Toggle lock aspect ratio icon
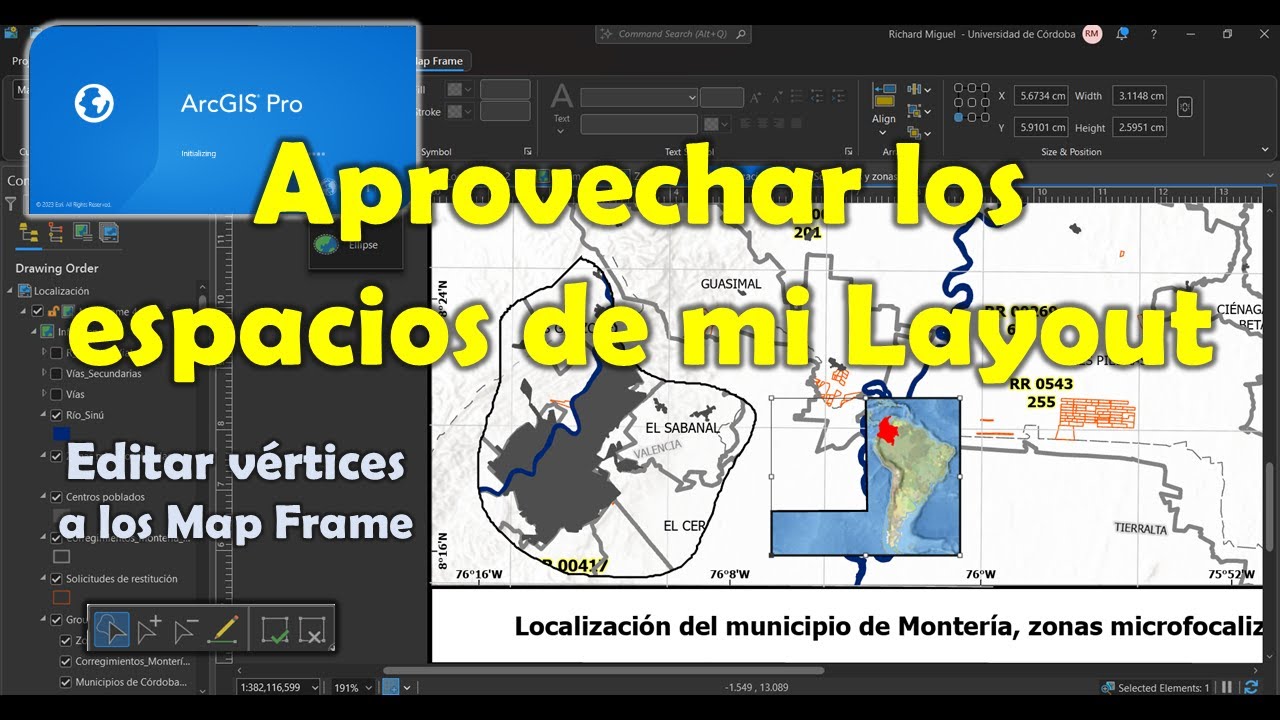Viewport: 1280px width, 720px height. tap(1186, 106)
